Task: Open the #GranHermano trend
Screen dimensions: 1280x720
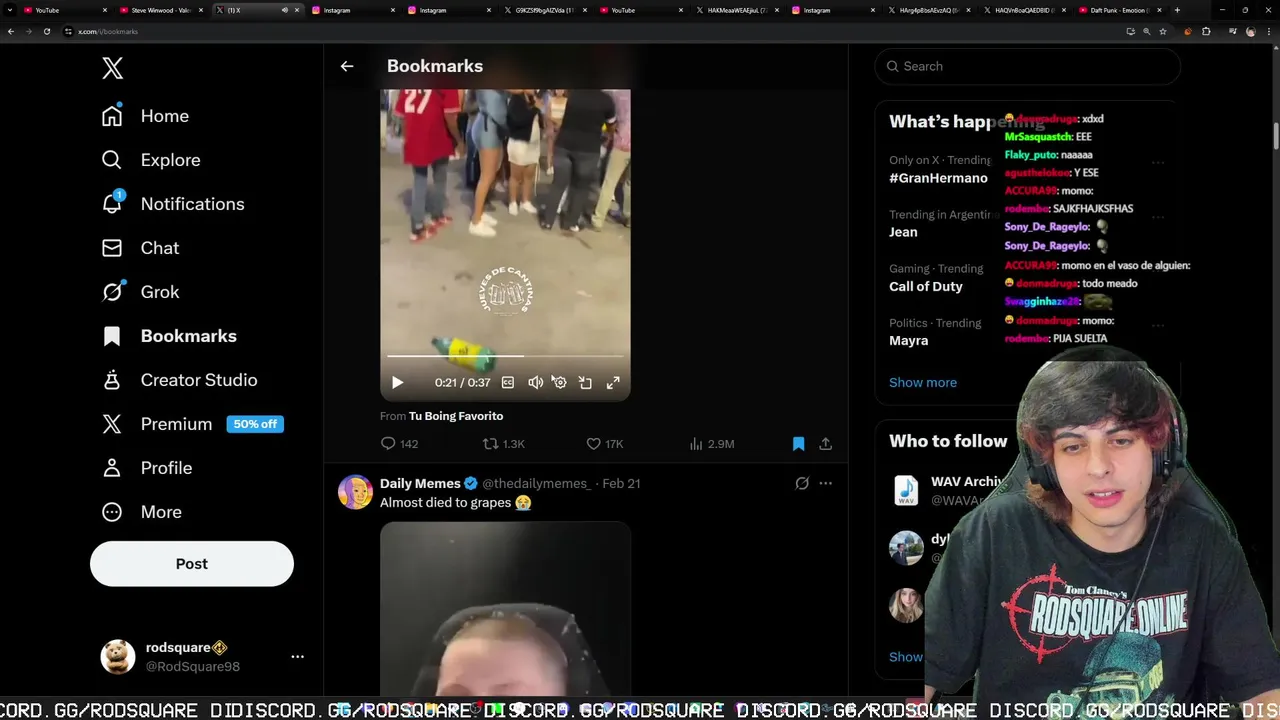Action: pos(938,178)
